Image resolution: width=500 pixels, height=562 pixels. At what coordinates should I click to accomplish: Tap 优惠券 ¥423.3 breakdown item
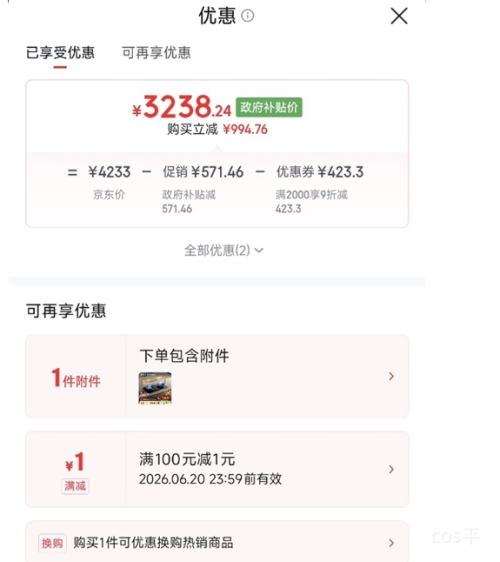tap(320, 172)
